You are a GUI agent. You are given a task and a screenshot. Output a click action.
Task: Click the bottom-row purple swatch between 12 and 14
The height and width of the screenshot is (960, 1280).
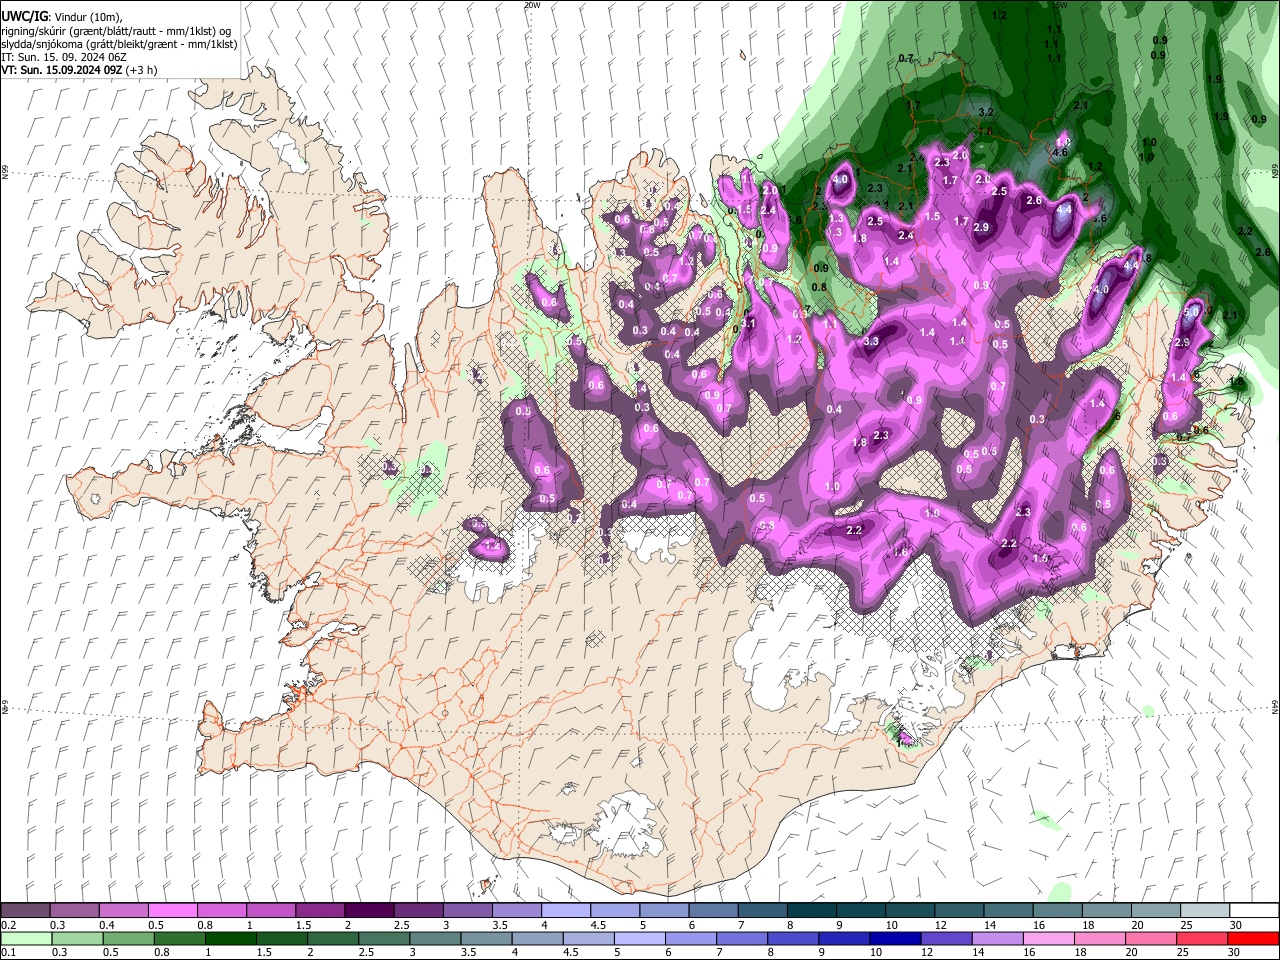[946, 938]
